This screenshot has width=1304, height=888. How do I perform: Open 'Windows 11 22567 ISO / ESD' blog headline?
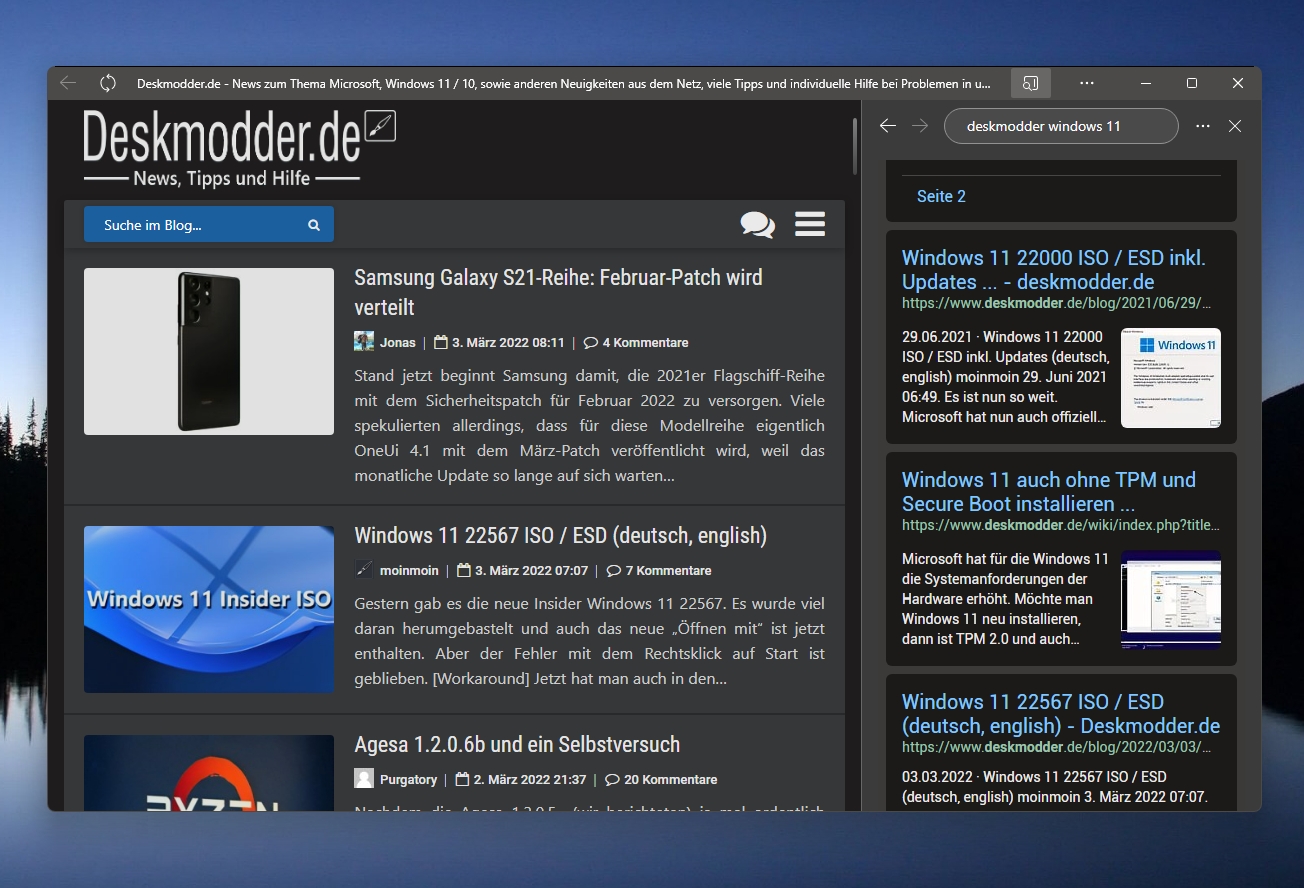pos(560,536)
